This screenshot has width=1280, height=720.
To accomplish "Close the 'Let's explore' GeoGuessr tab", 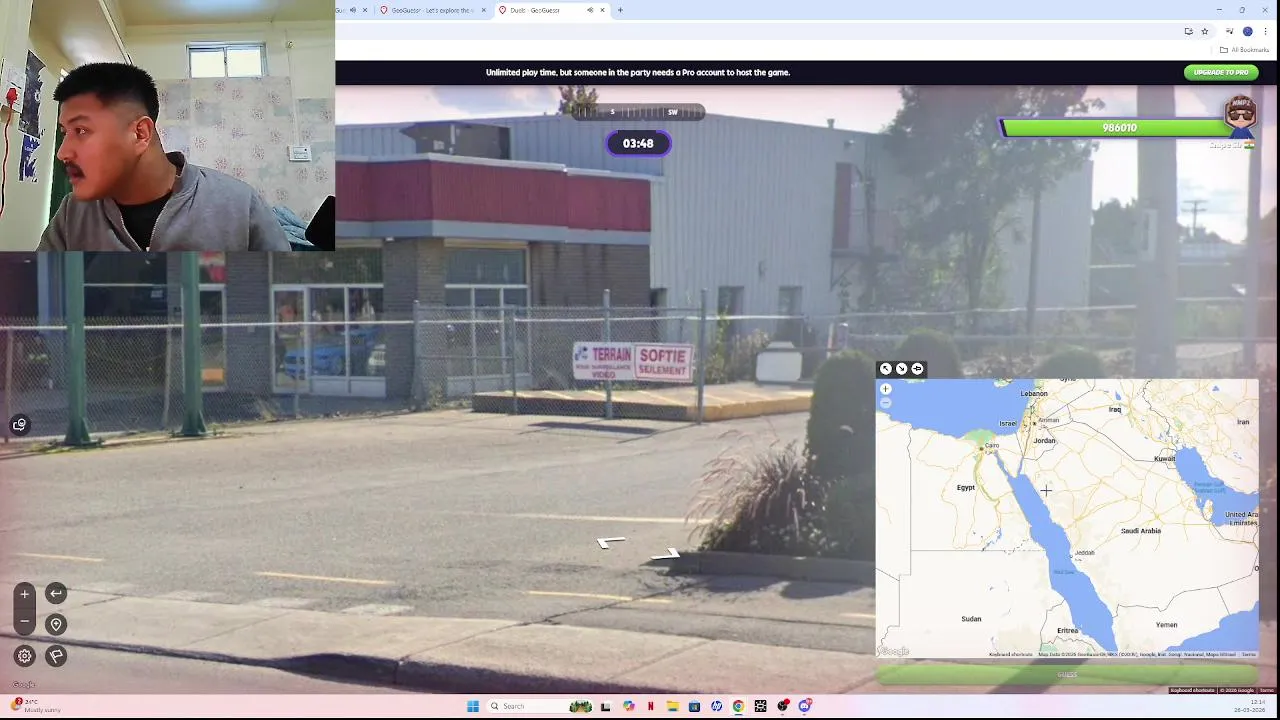I will pyautogui.click(x=484, y=10).
